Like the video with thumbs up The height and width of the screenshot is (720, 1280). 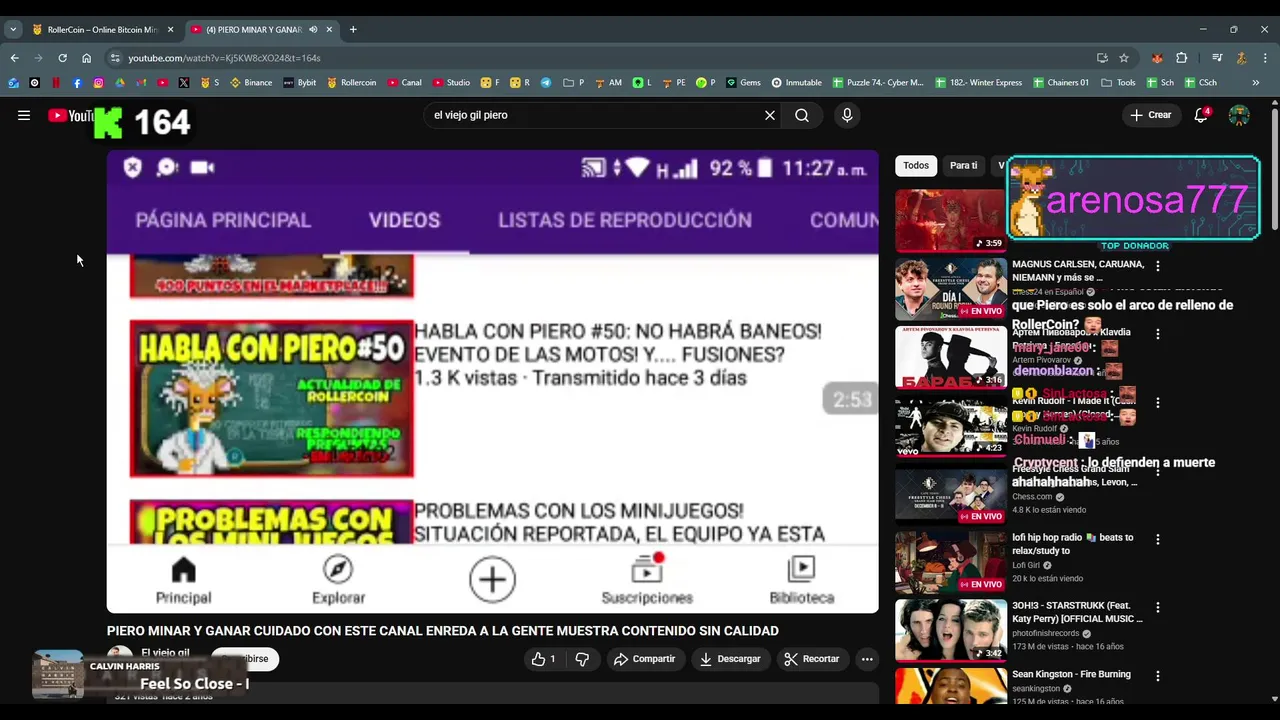544,659
